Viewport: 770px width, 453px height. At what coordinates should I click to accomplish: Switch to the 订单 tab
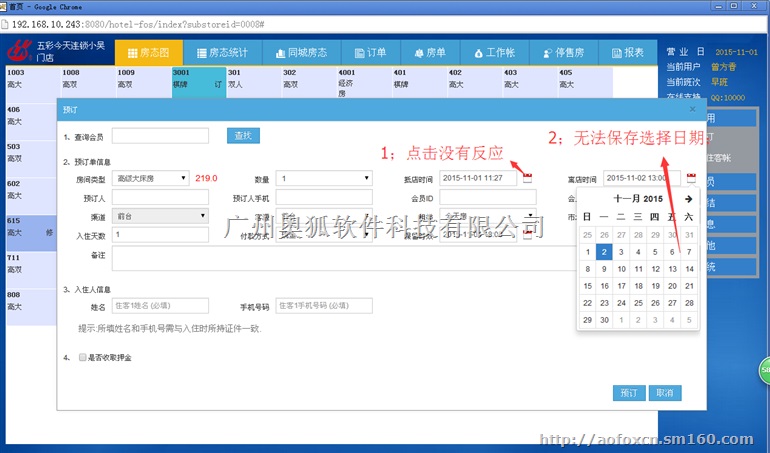pyautogui.click(x=371, y=53)
